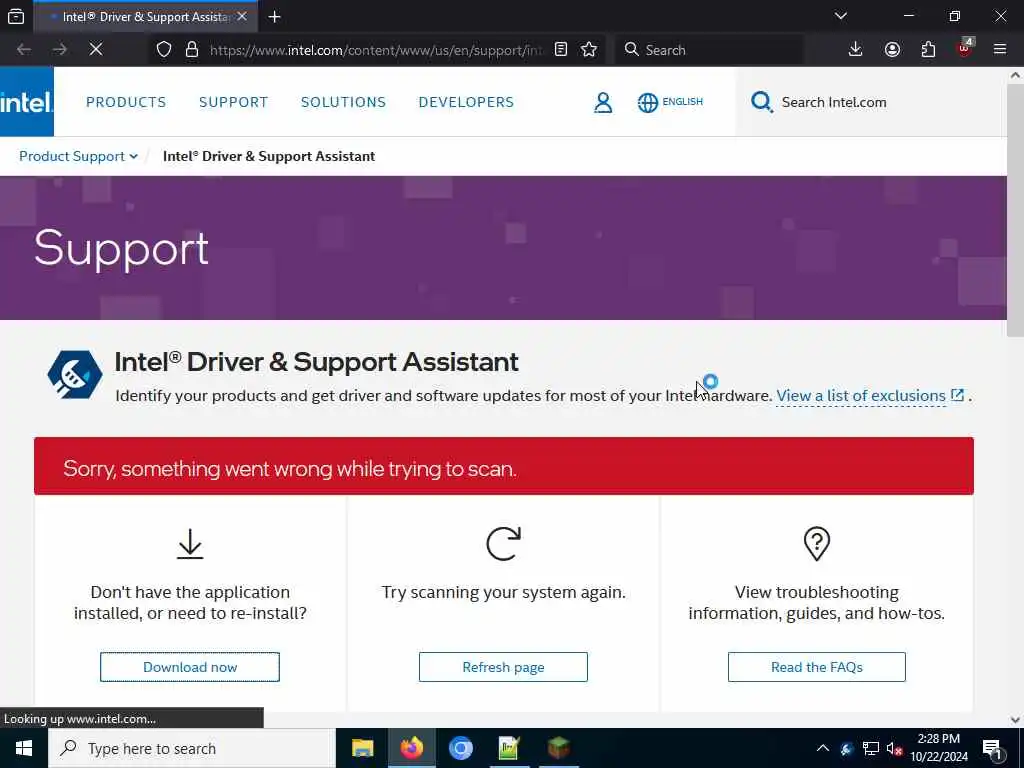
Task: Click the Refresh page button
Action: click(x=504, y=667)
